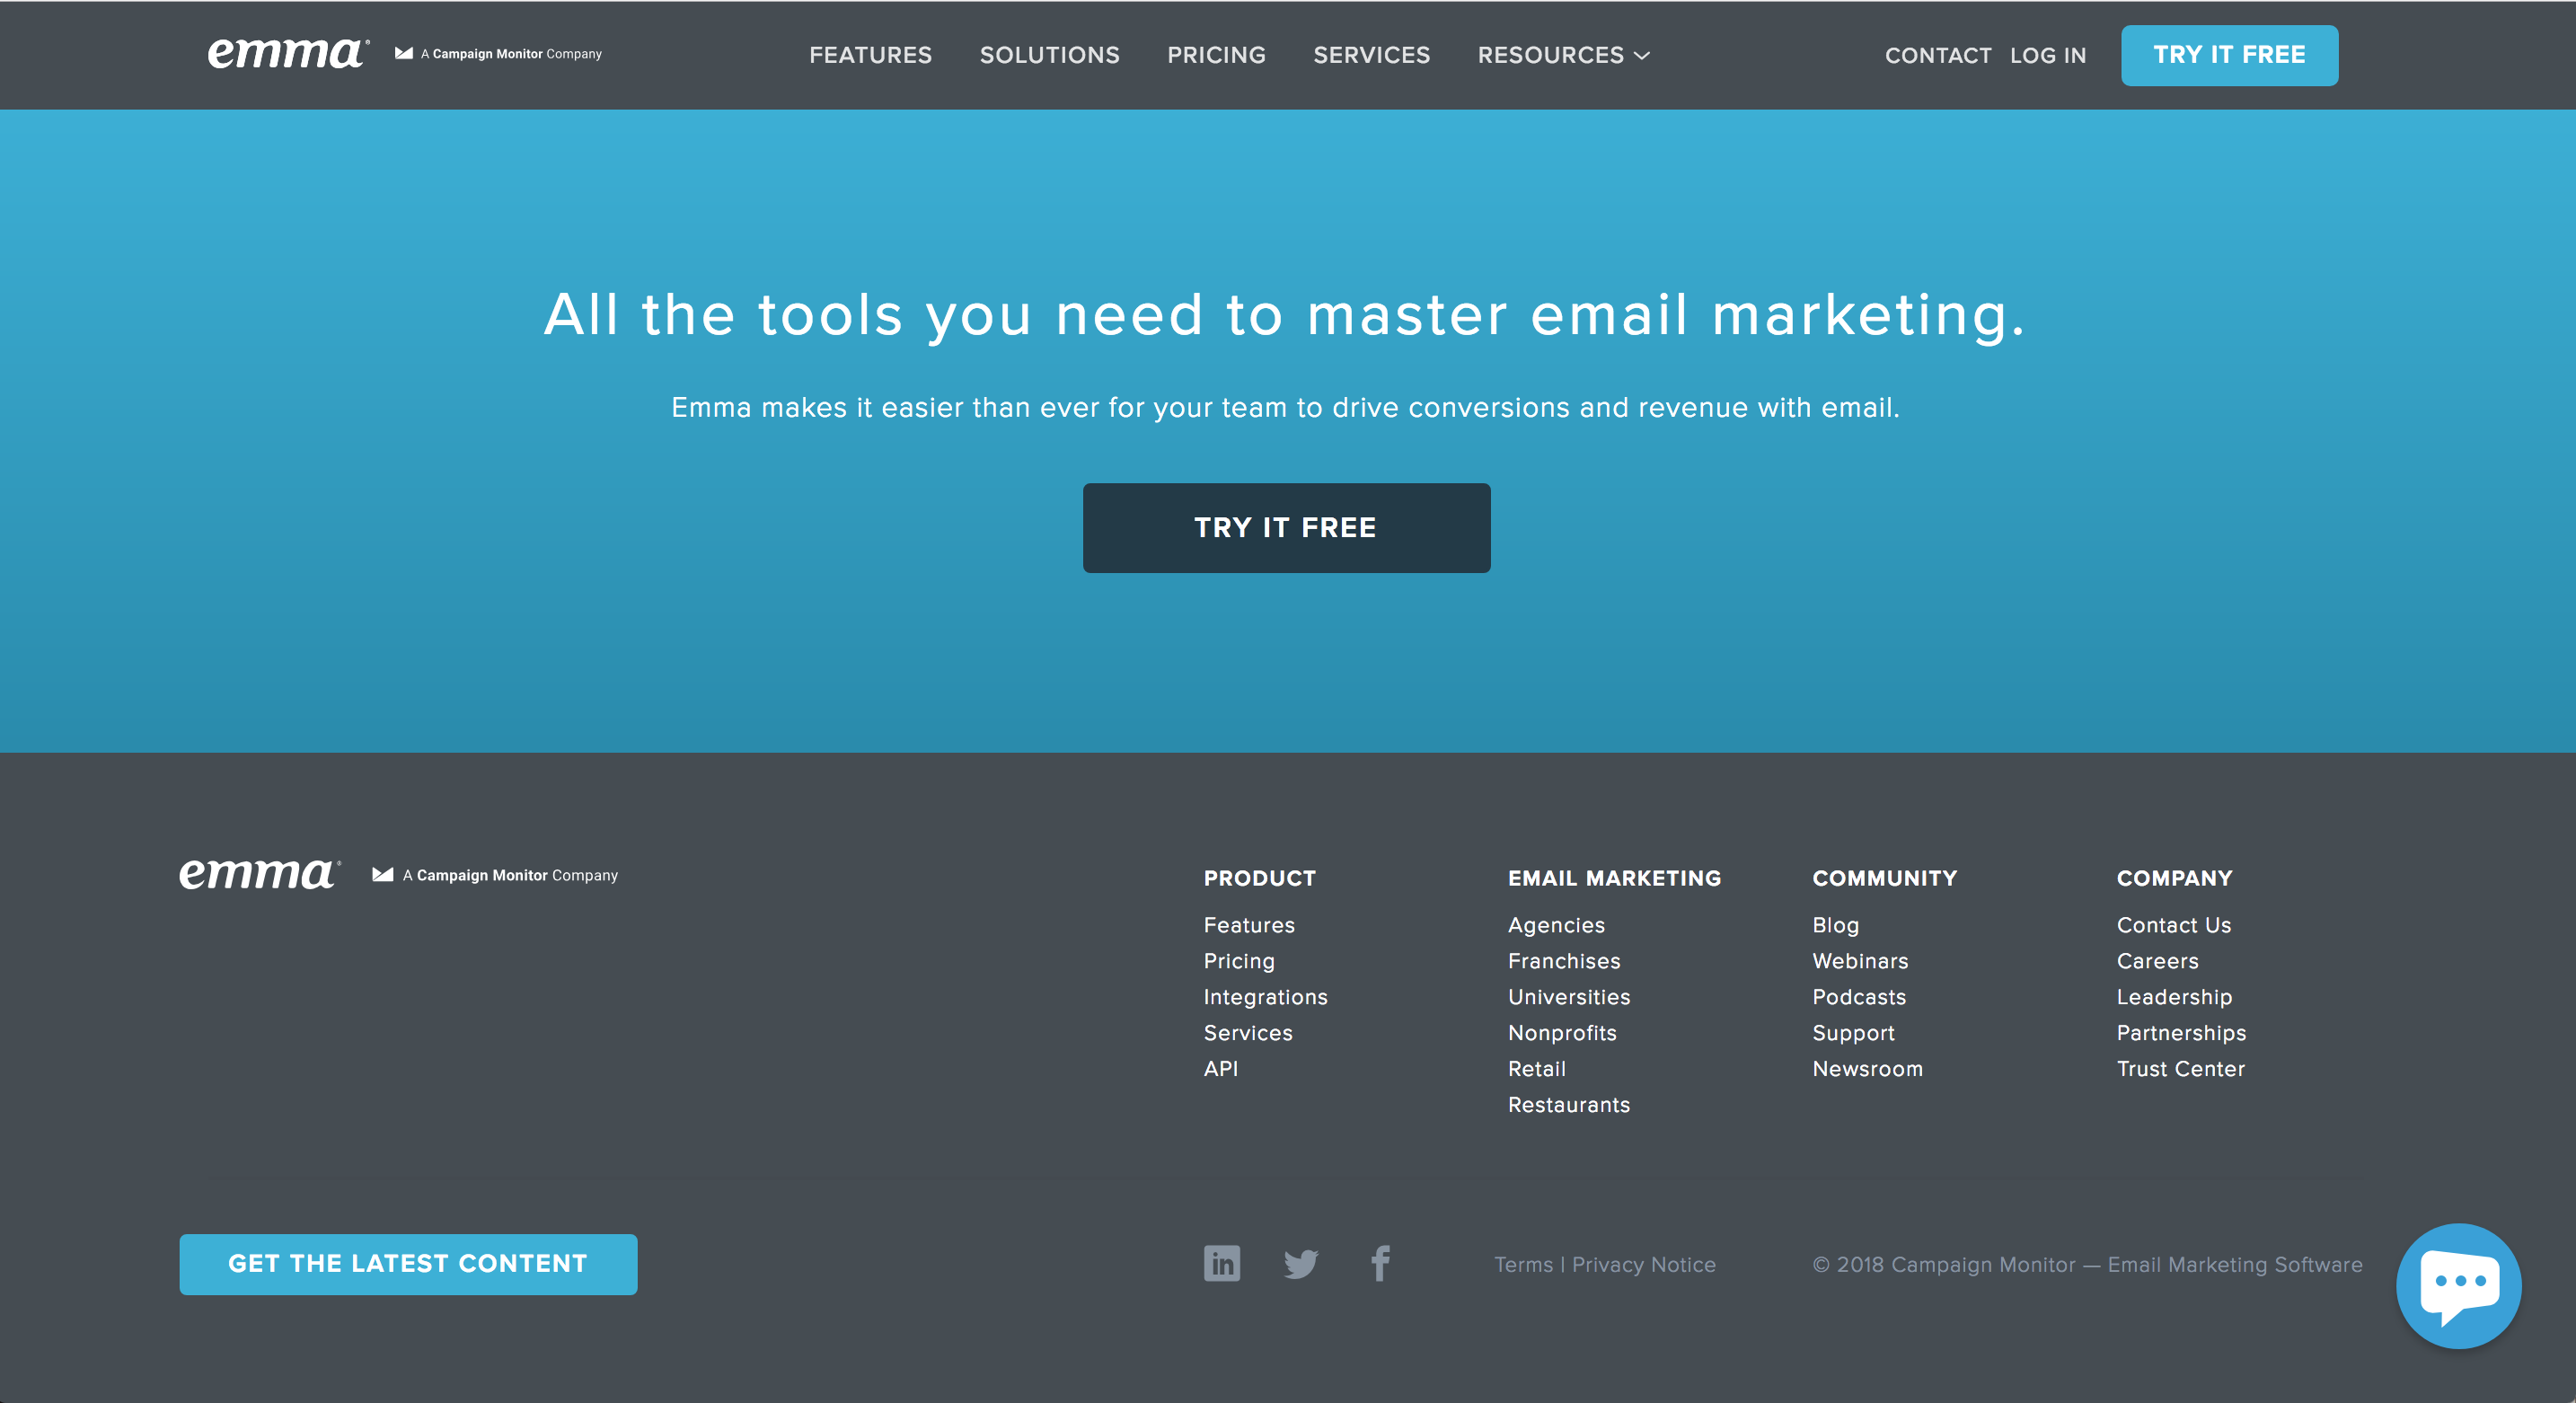
Task: Open the Privacy Notice link
Action: pos(1643,1265)
